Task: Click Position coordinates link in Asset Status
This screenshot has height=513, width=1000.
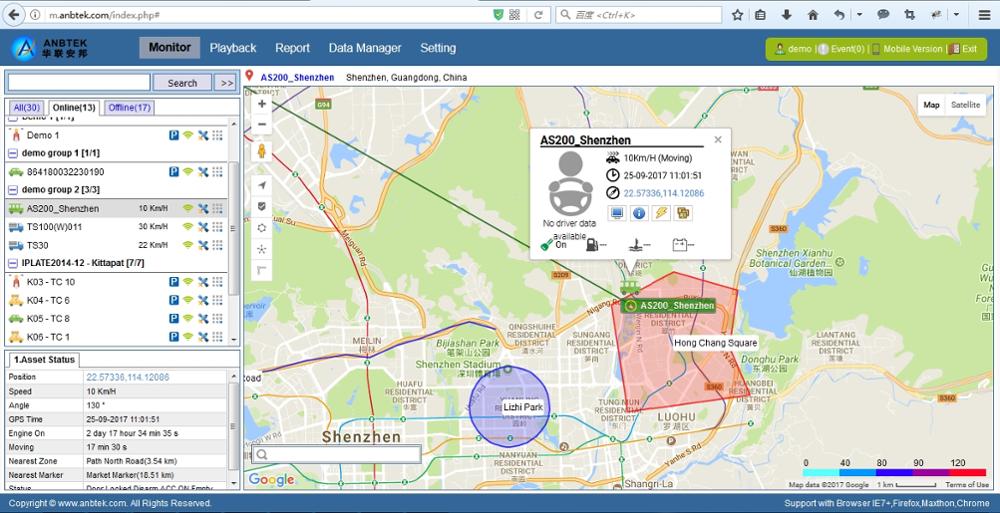Action: tap(128, 377)
